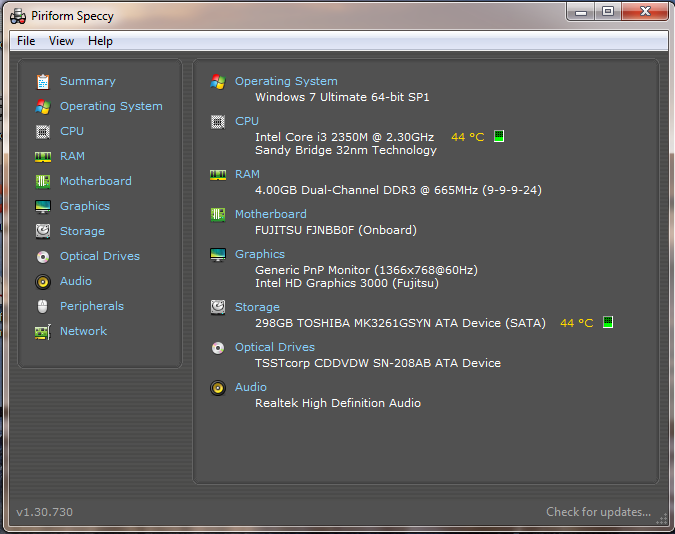Click the Motherboard icon in summary panel
The image size is (675, 534).
[218, 214]
